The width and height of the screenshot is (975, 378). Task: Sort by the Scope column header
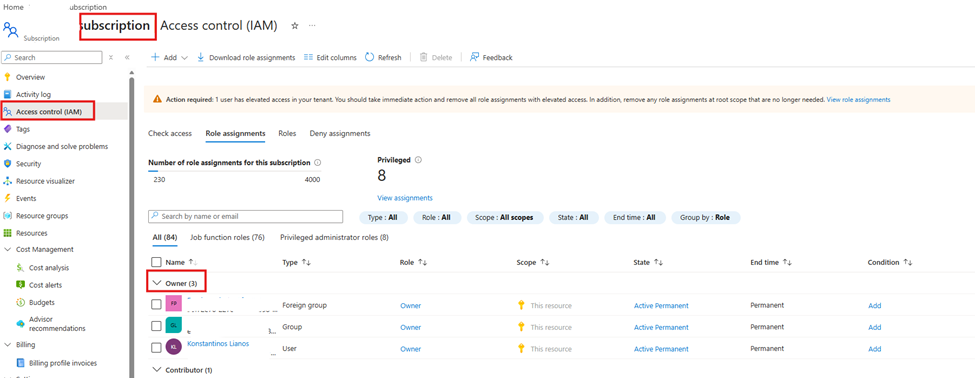click(533, 262)
